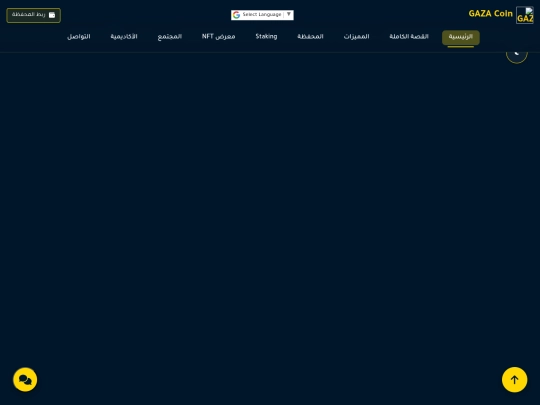This screenshot has height=405, width=540.
Task: Click the Google logo in language selector
Action: coord(236,15)
